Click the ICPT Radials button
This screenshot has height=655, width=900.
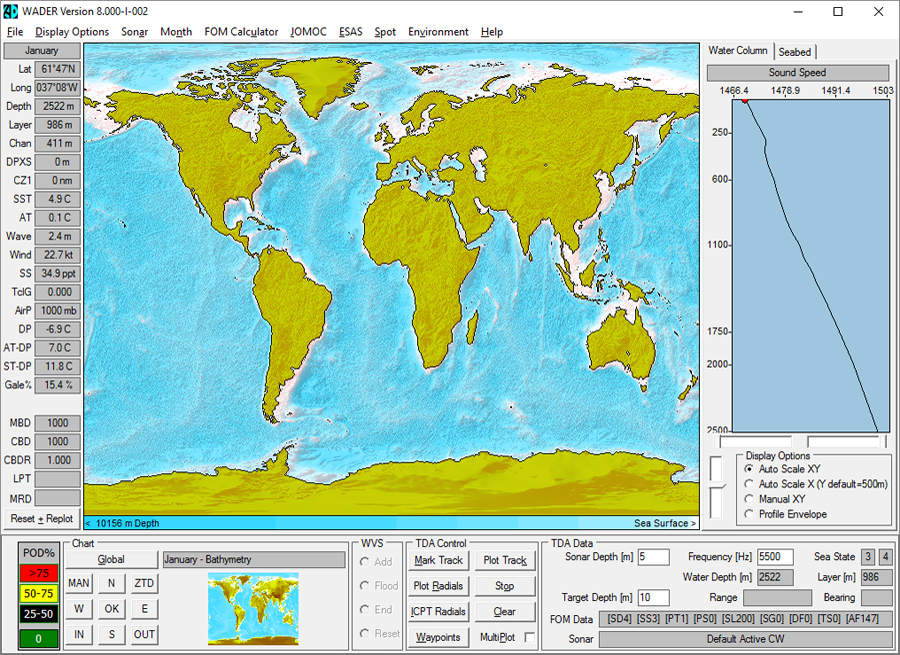438,612
